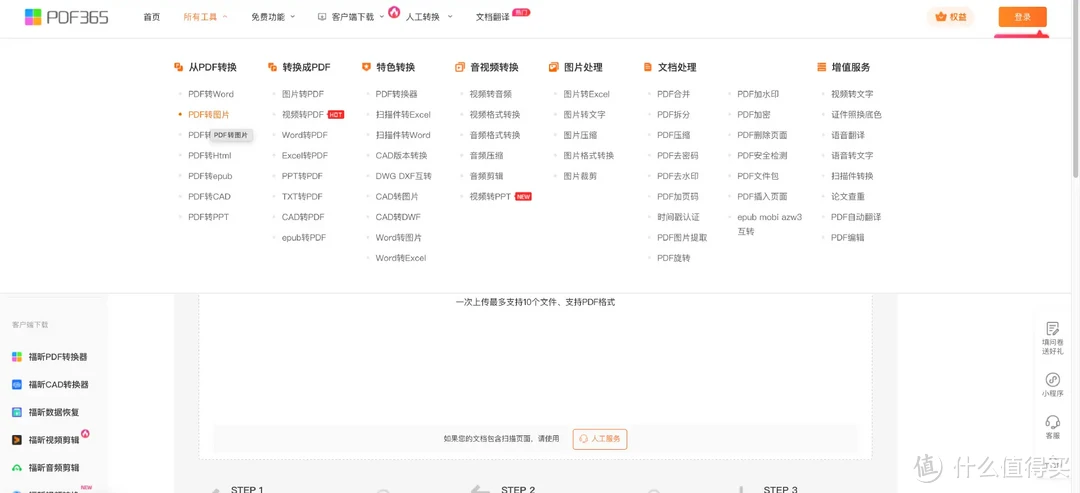Click the orange 登录 button
This screenshot has height=493, width=1080.
point(1022,17)
